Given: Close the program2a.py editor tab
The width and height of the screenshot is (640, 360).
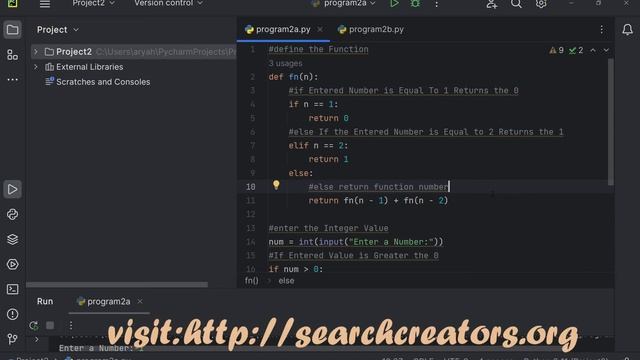Looking at the screenshot, I should (x=320, y=29).
